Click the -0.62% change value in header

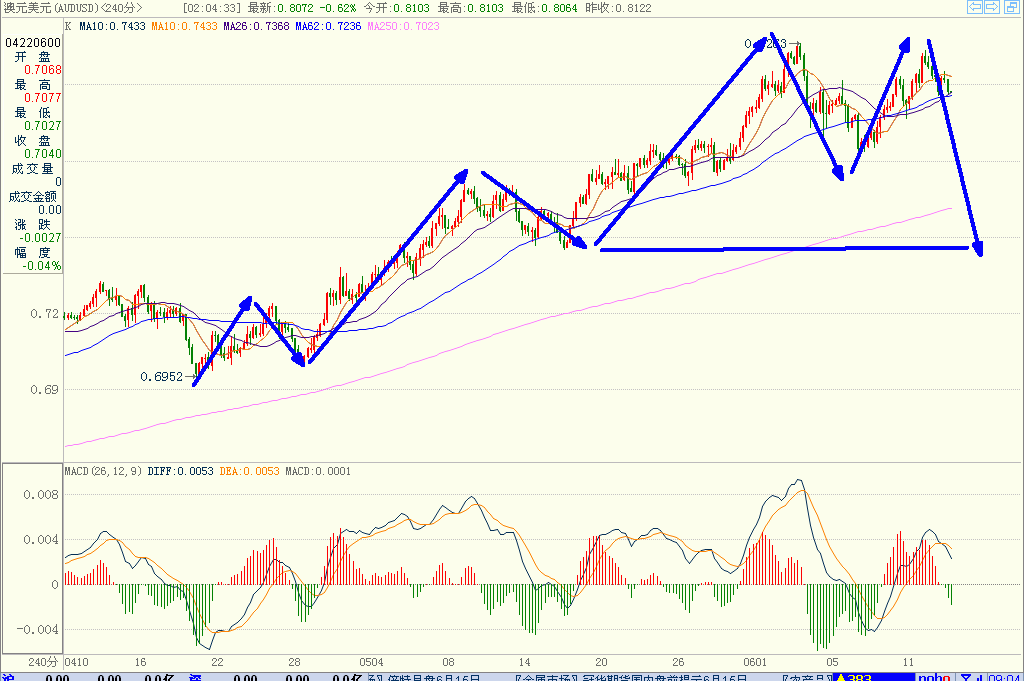click(x=338, y=8)
